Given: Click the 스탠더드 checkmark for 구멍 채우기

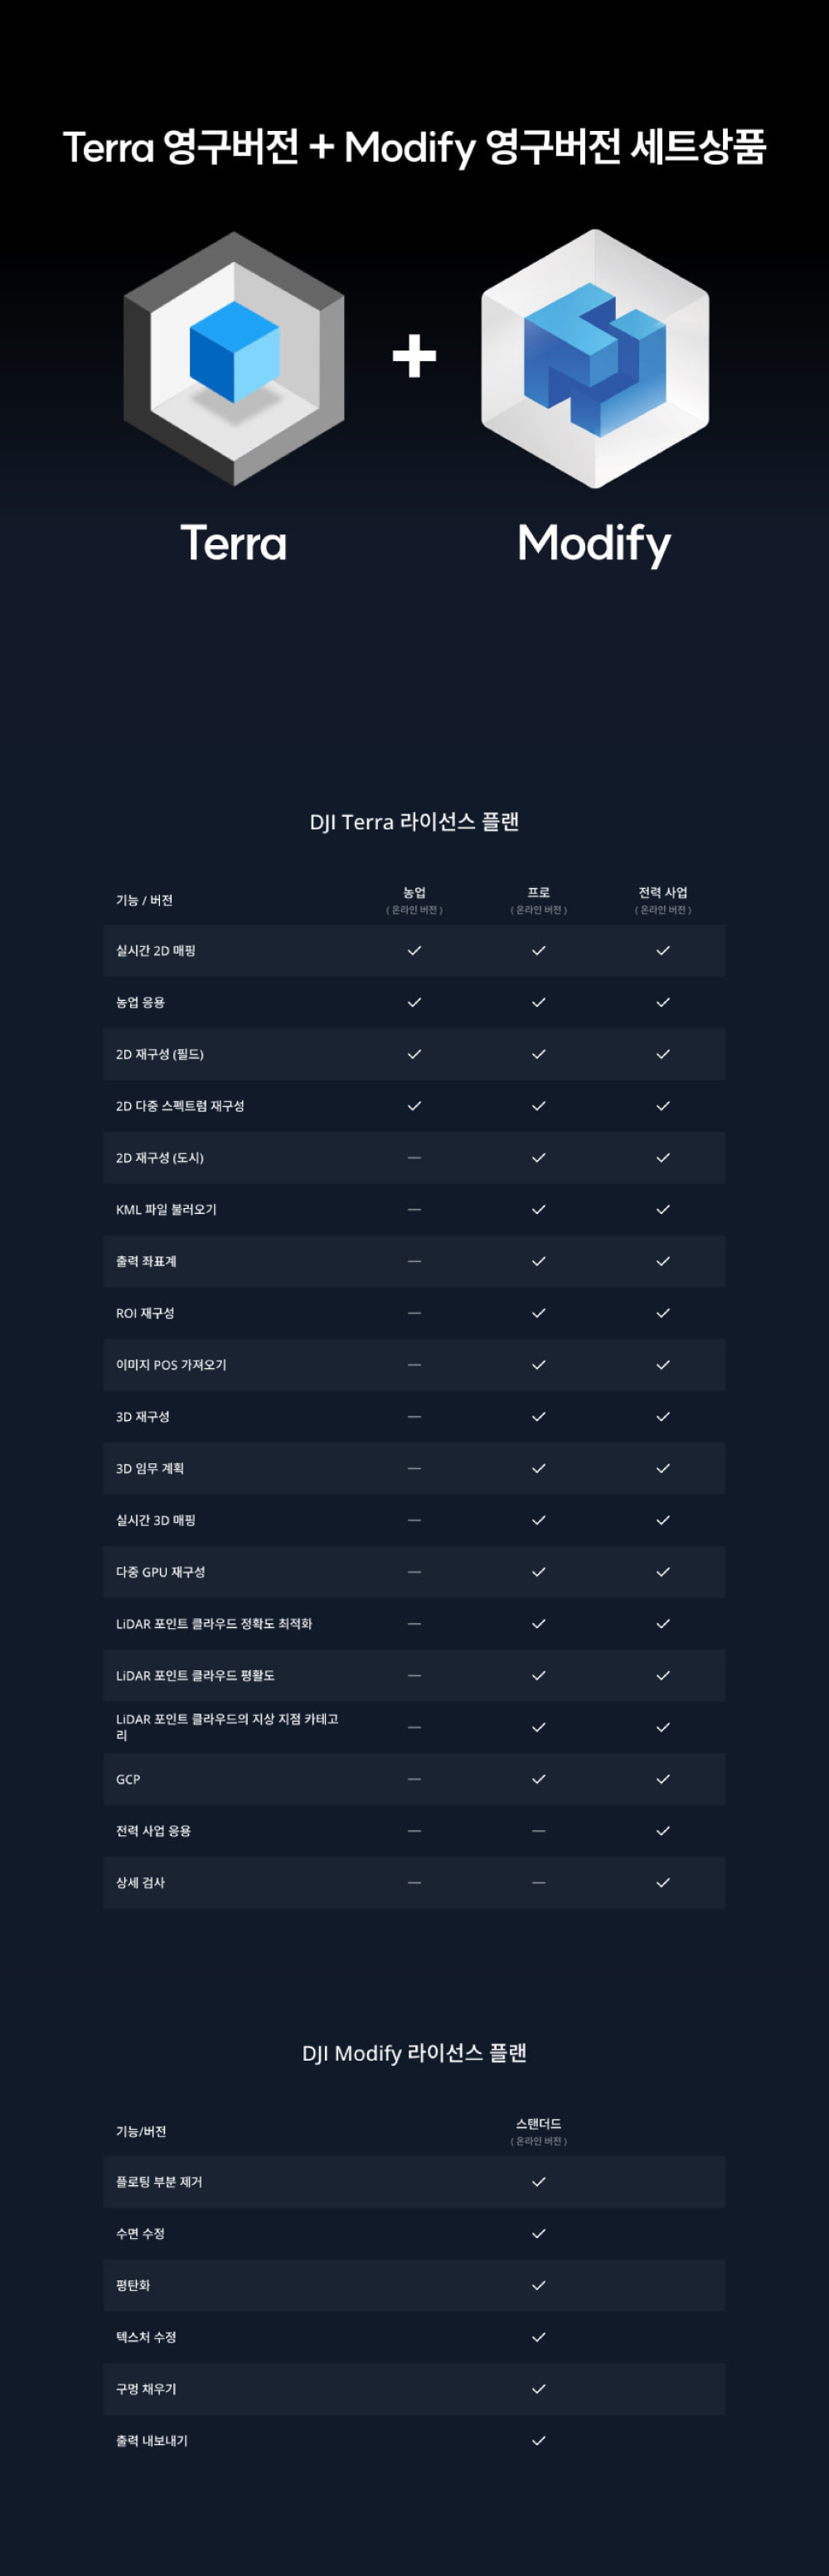Looking at the screenshot, I should point(538,2388).
